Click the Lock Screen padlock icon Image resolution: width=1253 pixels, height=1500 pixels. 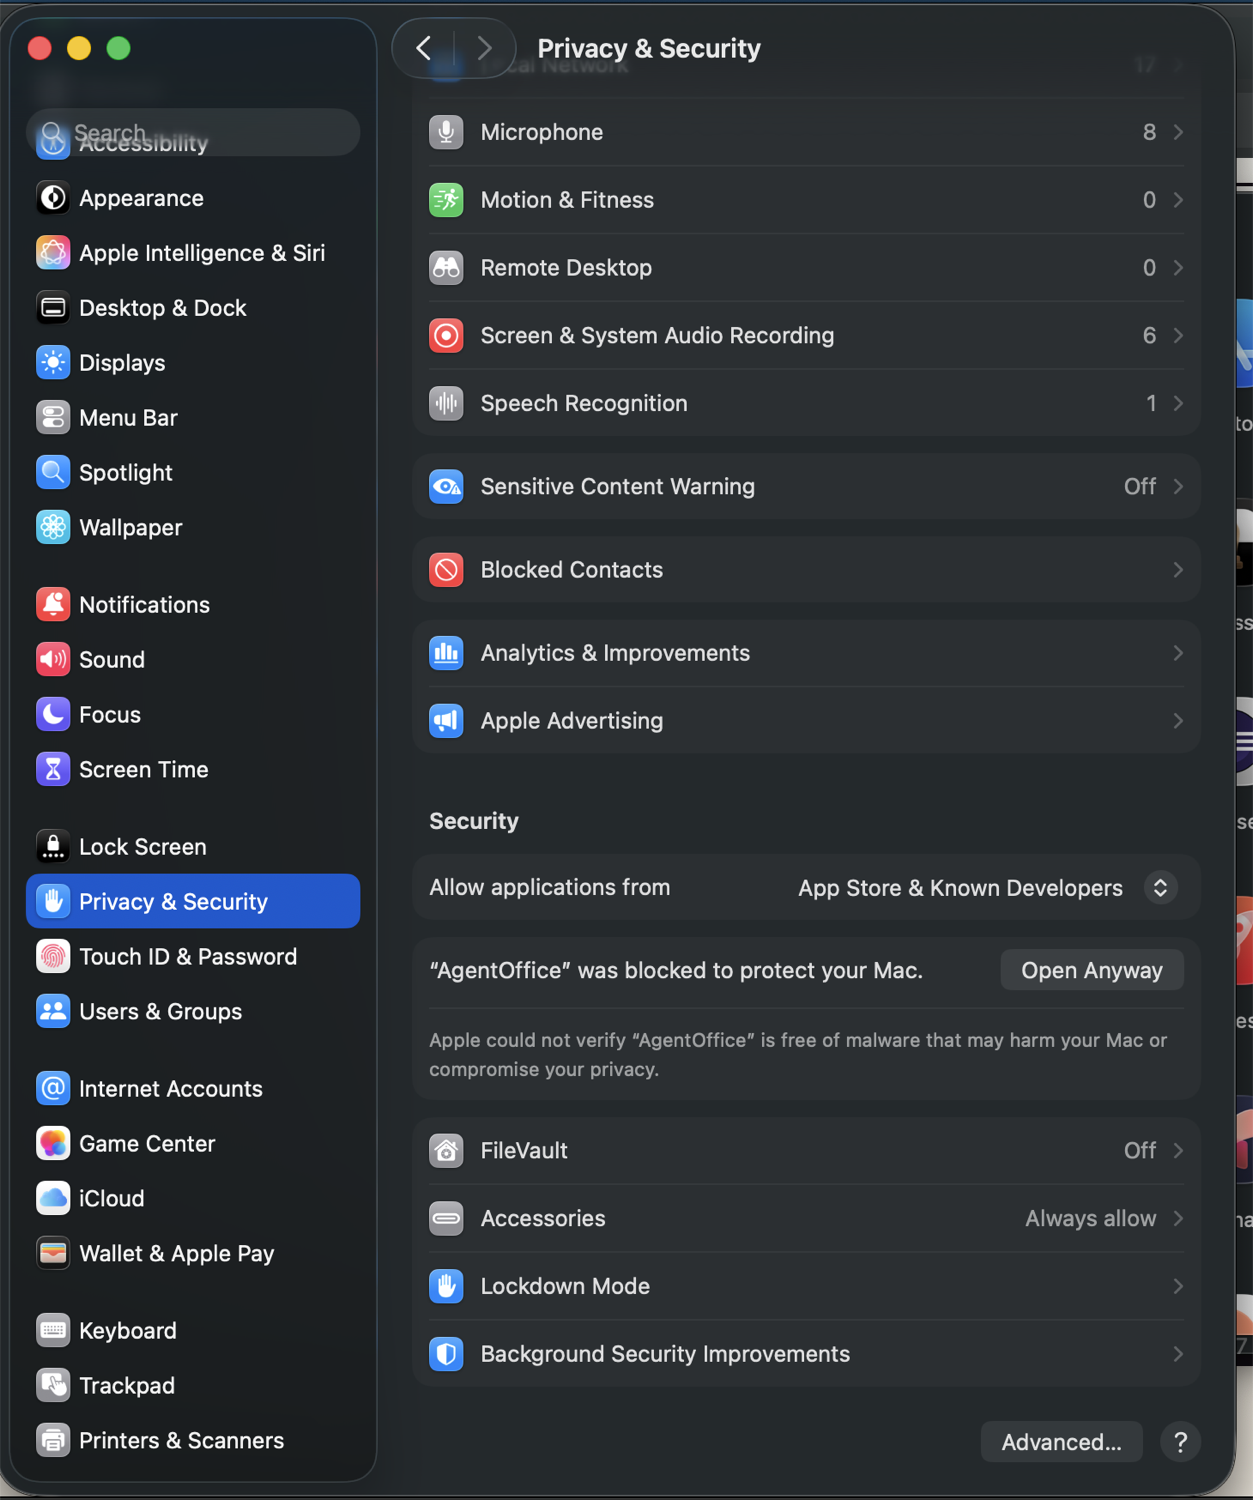[53, 847]
